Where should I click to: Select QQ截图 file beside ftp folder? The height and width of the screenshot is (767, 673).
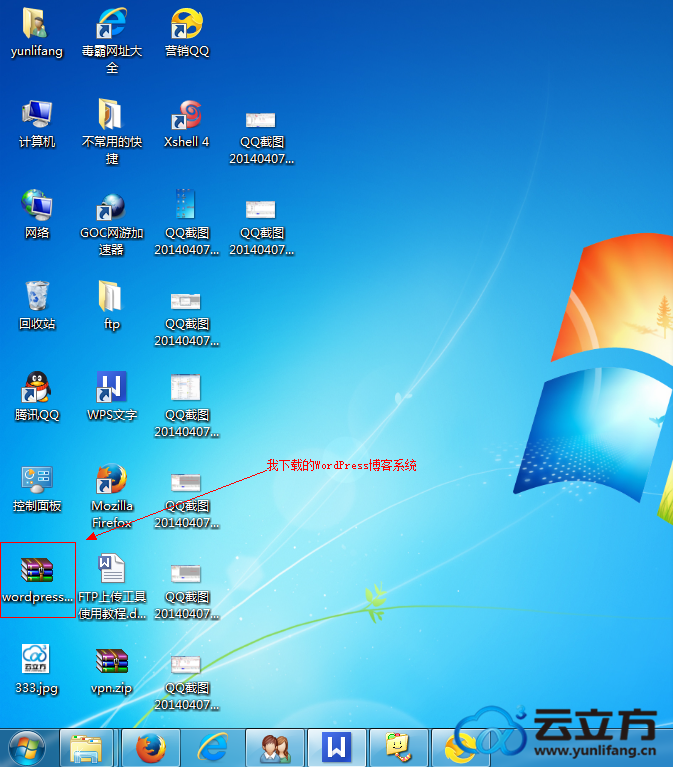pyautogui.click(x=187, y=319)
